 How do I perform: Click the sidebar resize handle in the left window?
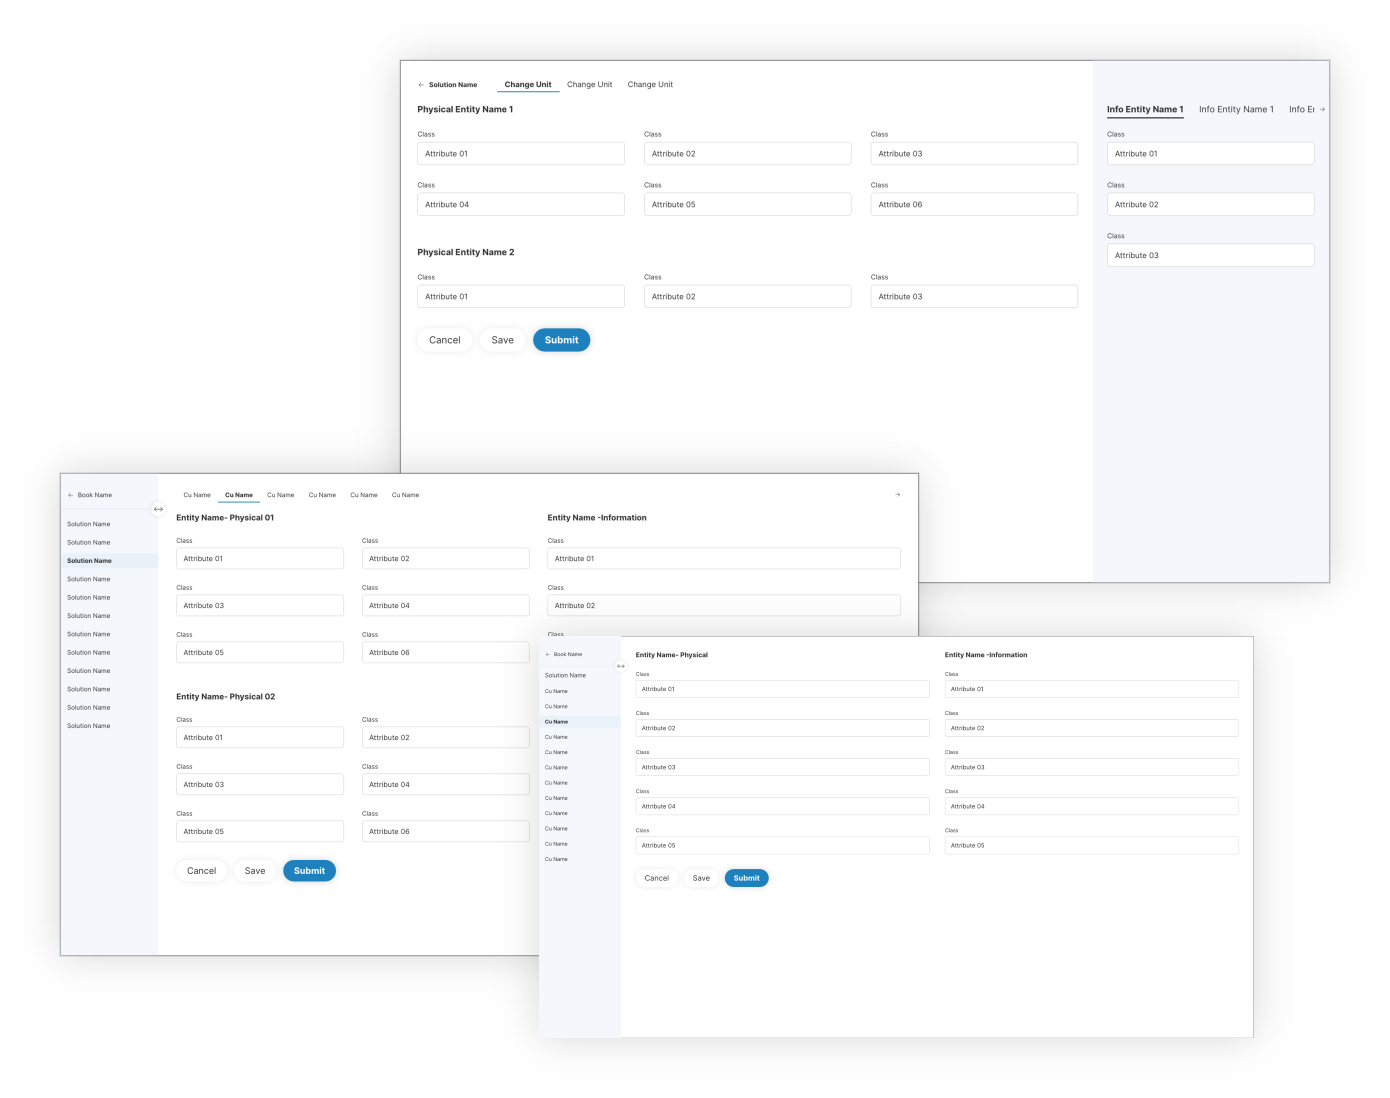[x=158, y=509]
